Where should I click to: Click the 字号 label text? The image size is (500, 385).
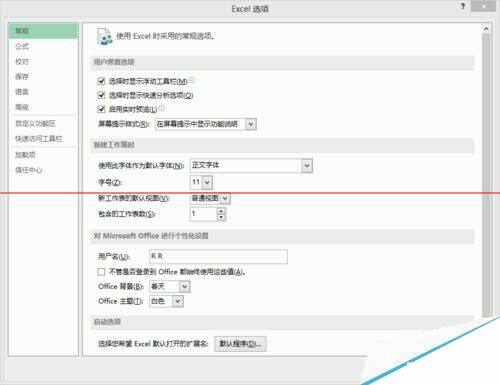(110, 183)
